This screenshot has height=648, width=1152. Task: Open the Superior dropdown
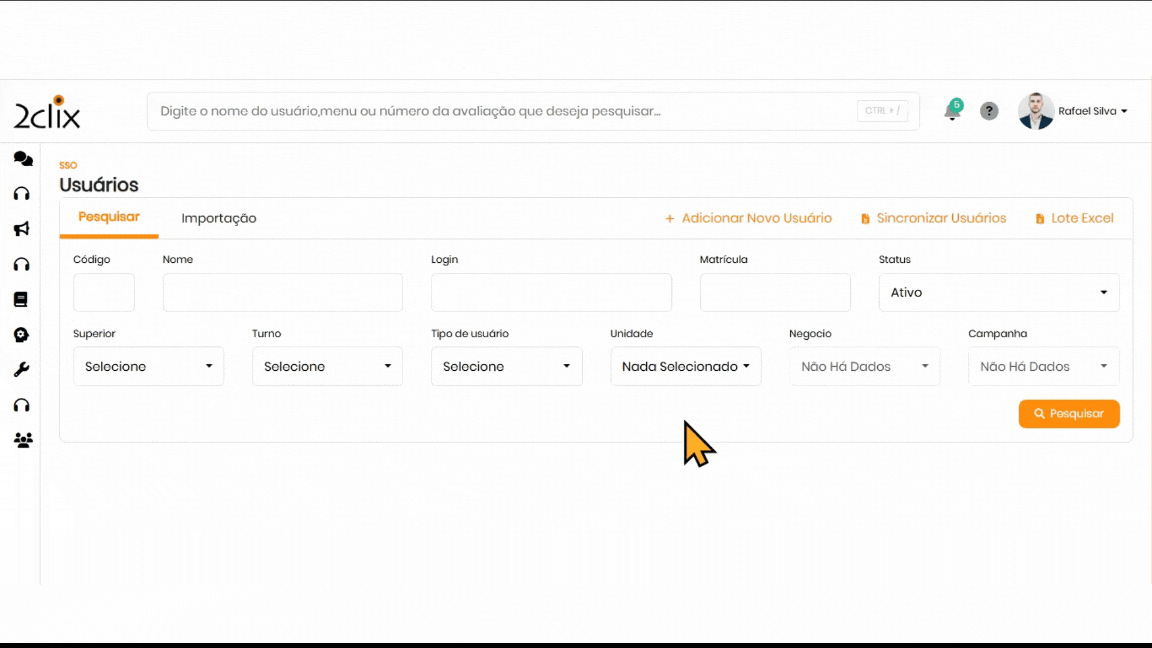click(148, 367)
